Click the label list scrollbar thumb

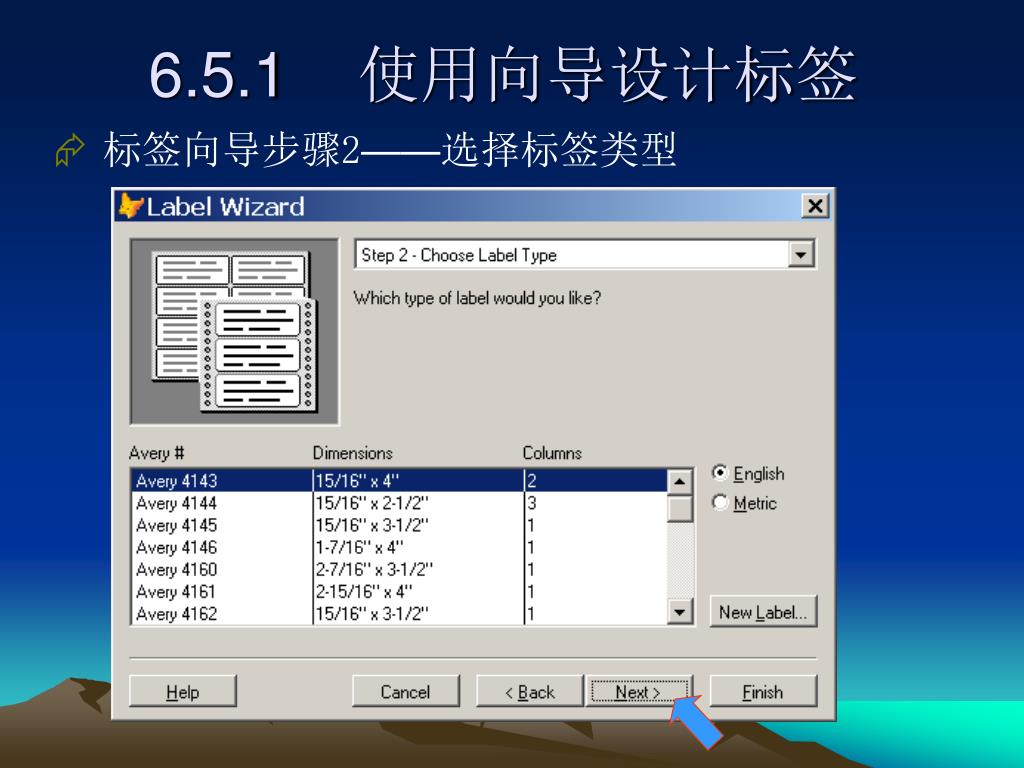click(x=680, y=508)
